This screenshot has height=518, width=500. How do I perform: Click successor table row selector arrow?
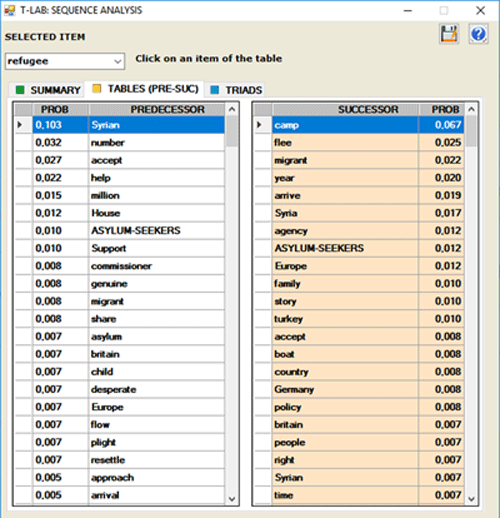click(x=259, y=125)
